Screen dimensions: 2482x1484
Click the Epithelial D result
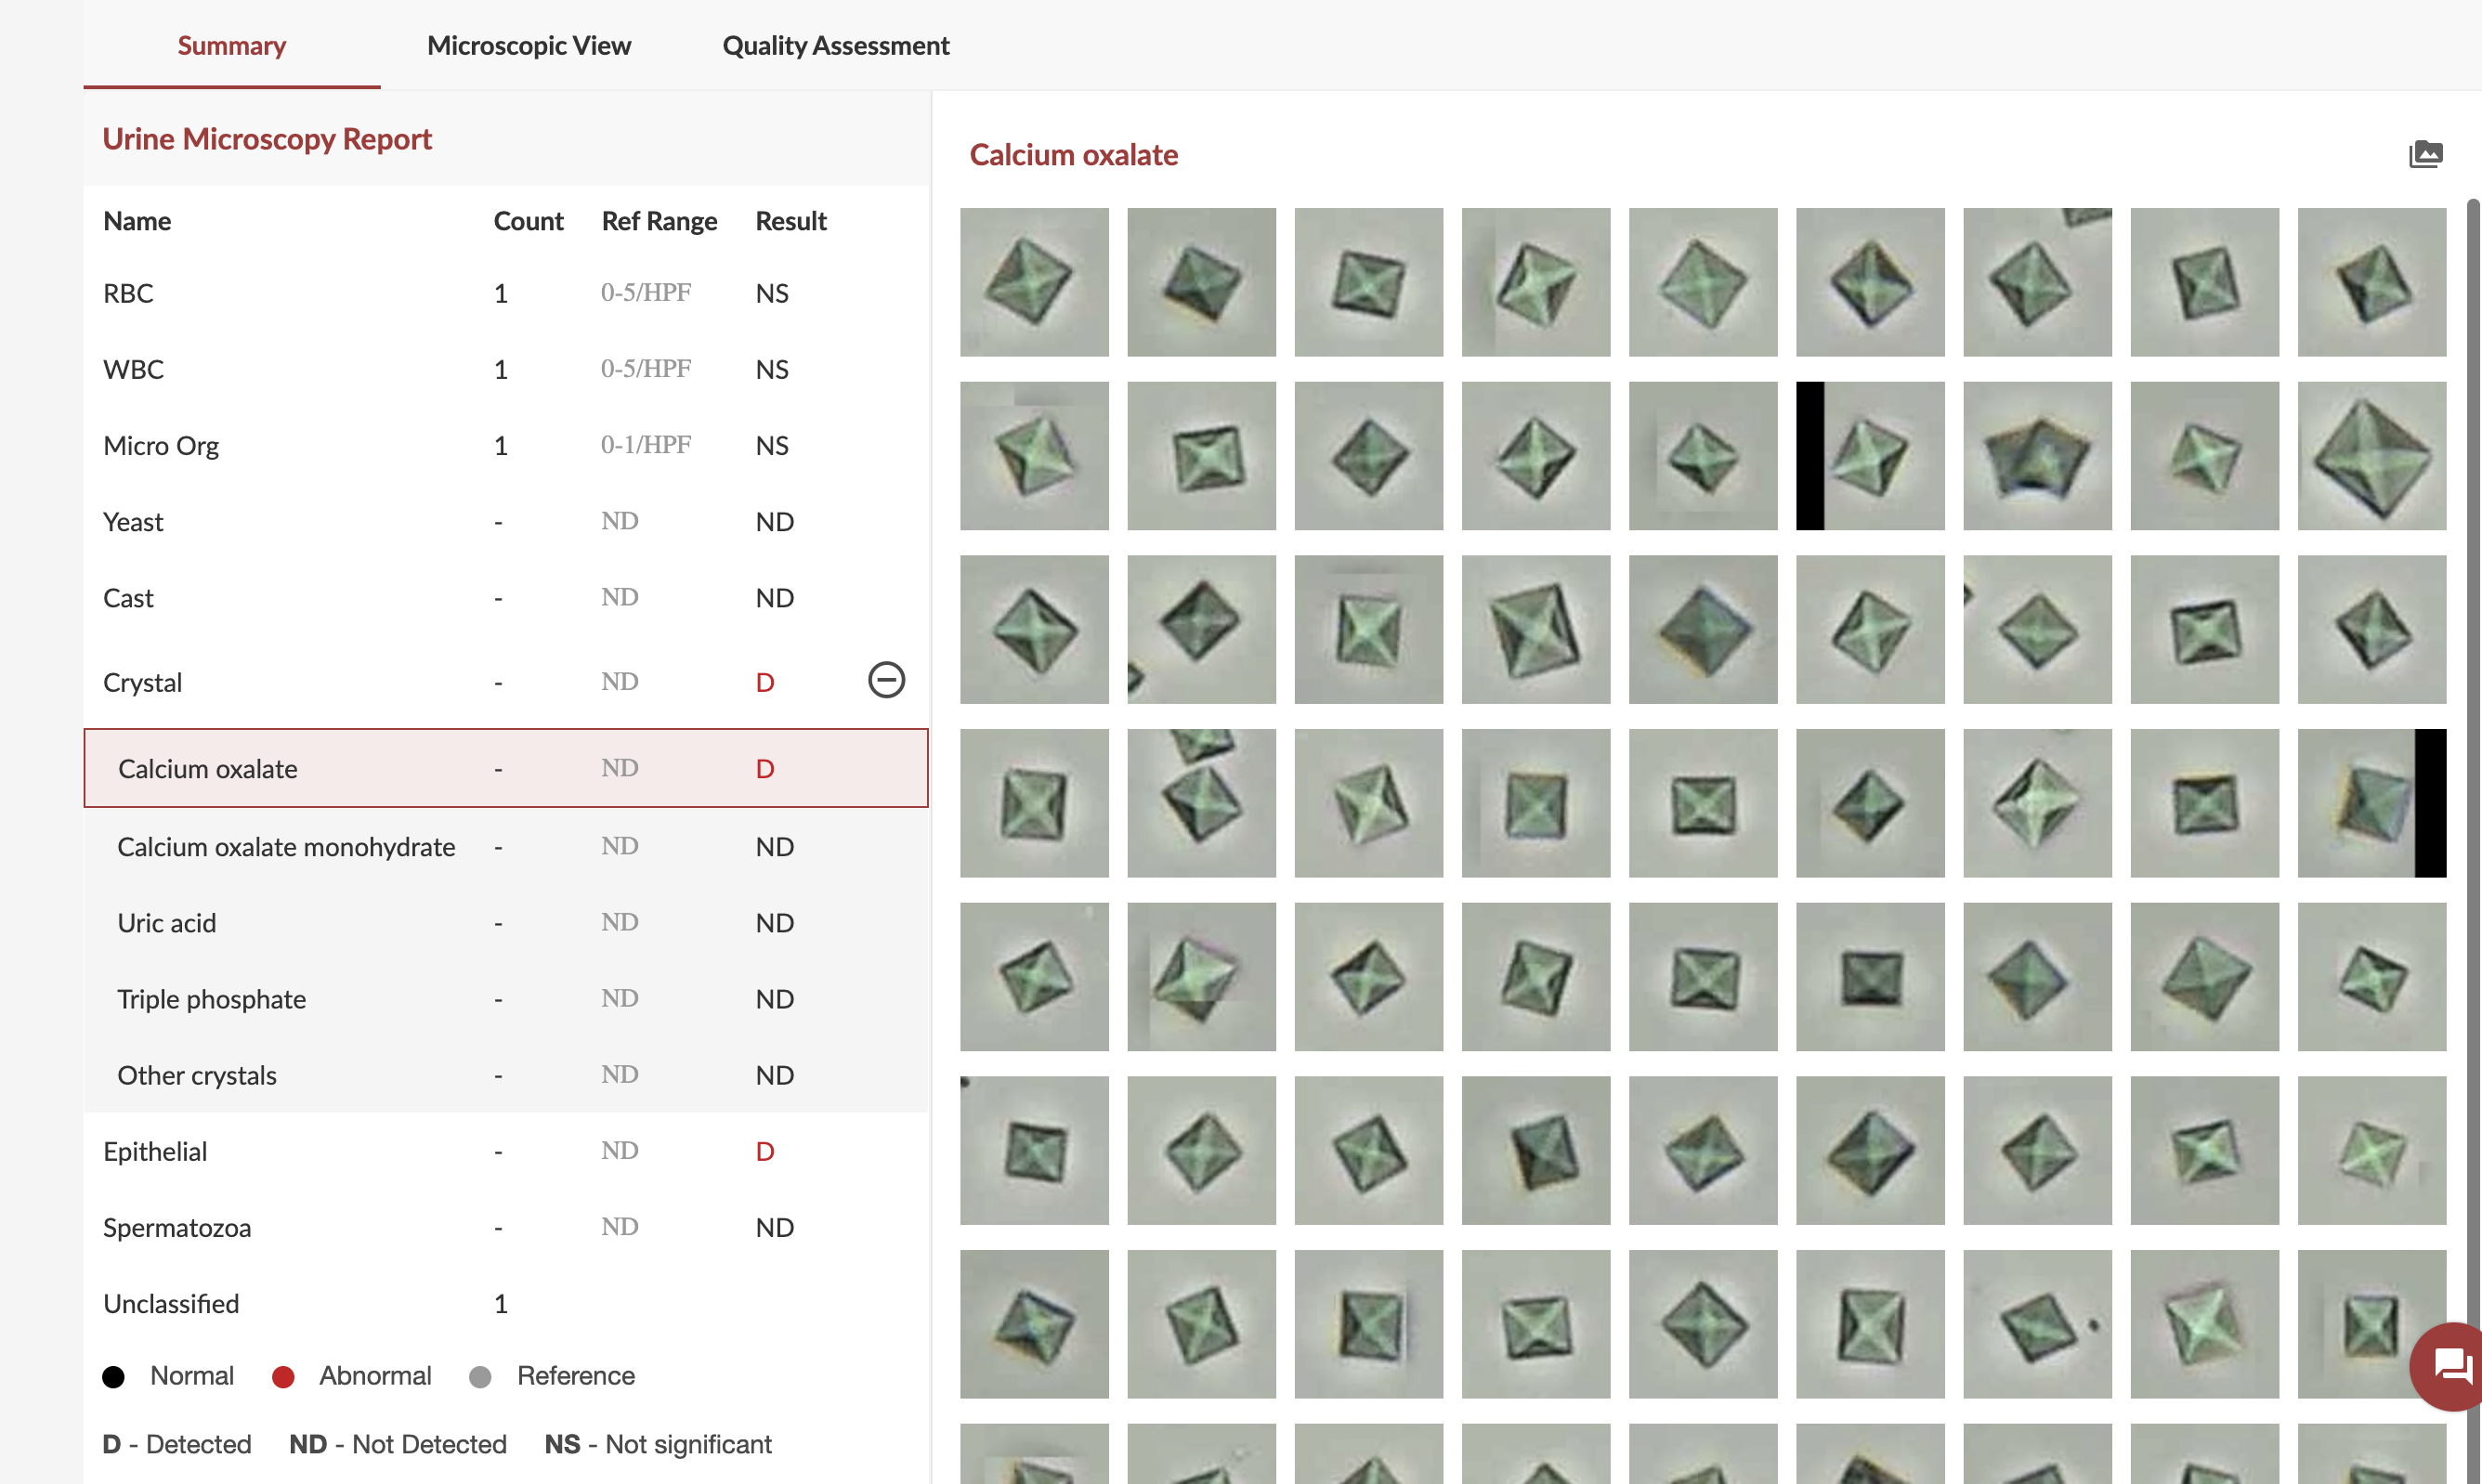click(765, 1151)
